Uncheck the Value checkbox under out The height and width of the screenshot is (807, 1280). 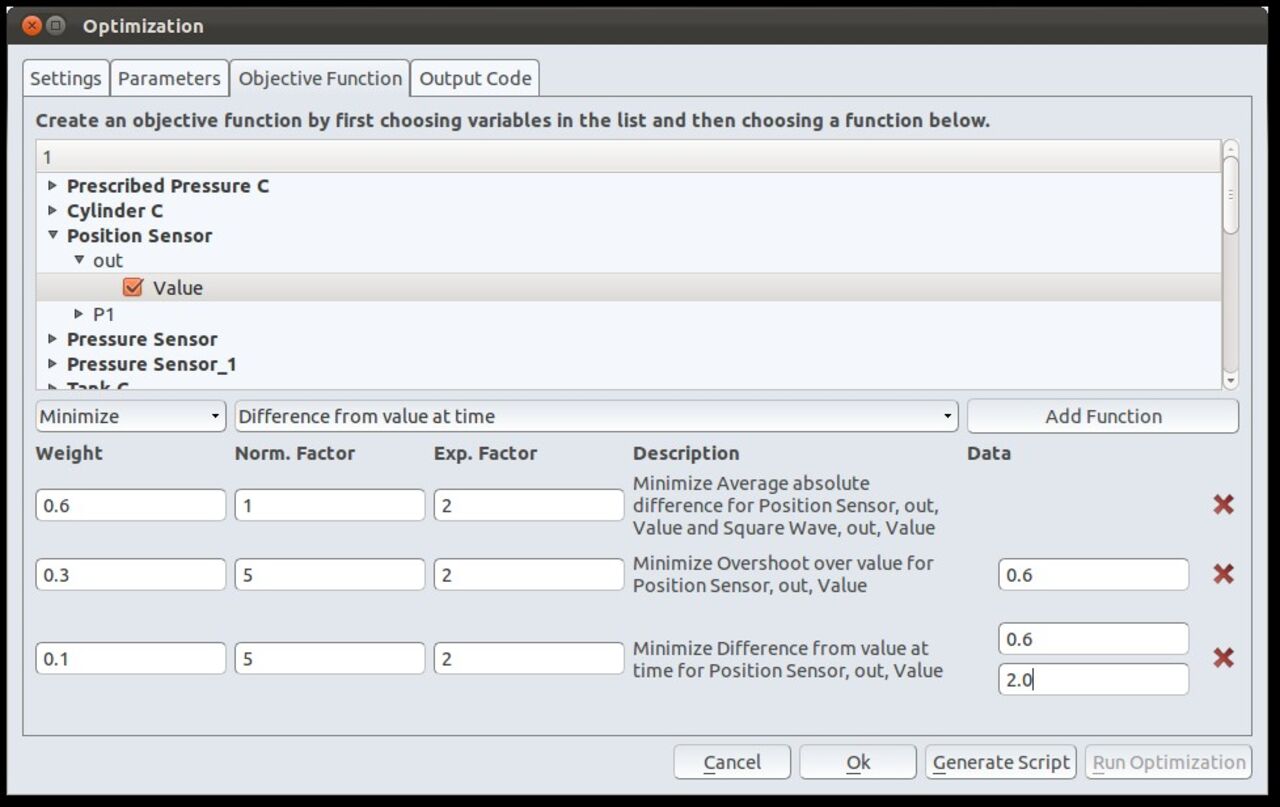(133, 288)
